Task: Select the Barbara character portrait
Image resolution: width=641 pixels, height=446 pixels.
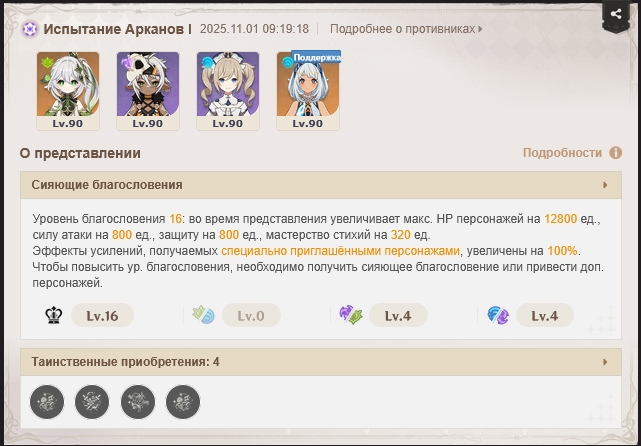Action: 228,91
